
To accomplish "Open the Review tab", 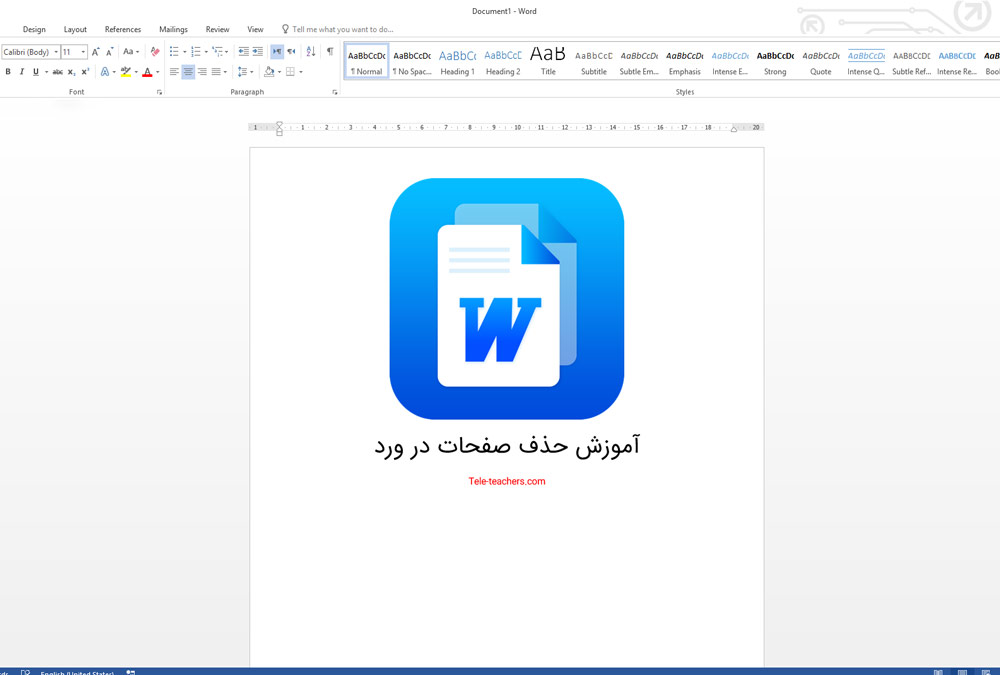I will click(217, 29).
